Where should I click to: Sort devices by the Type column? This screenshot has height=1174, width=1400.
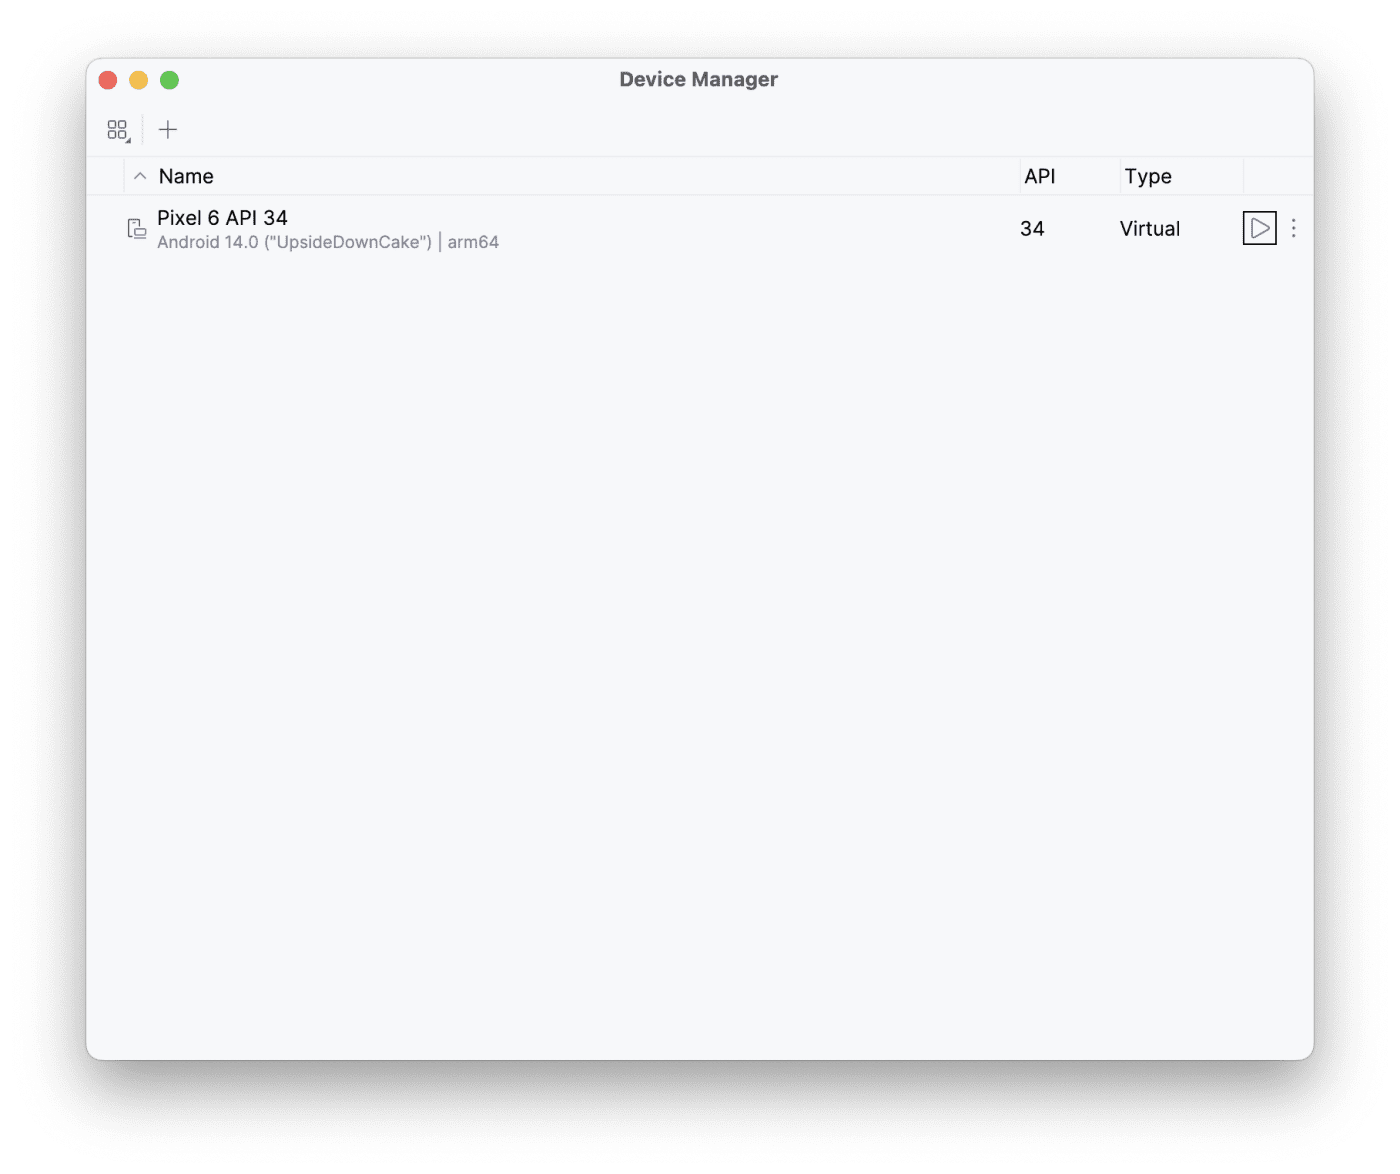(1148, 176)
